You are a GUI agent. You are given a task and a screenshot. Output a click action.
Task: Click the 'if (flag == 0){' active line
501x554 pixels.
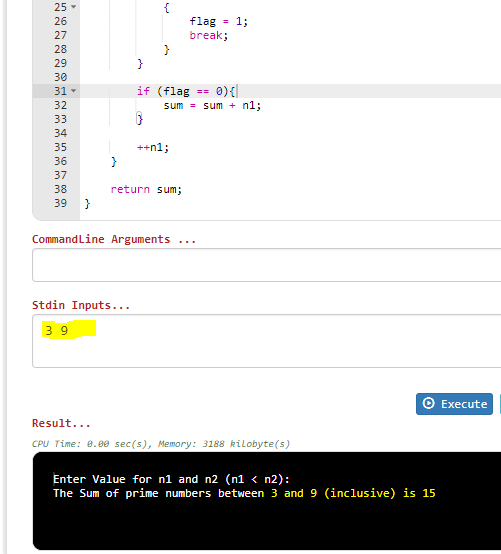[x=185, y=91]
